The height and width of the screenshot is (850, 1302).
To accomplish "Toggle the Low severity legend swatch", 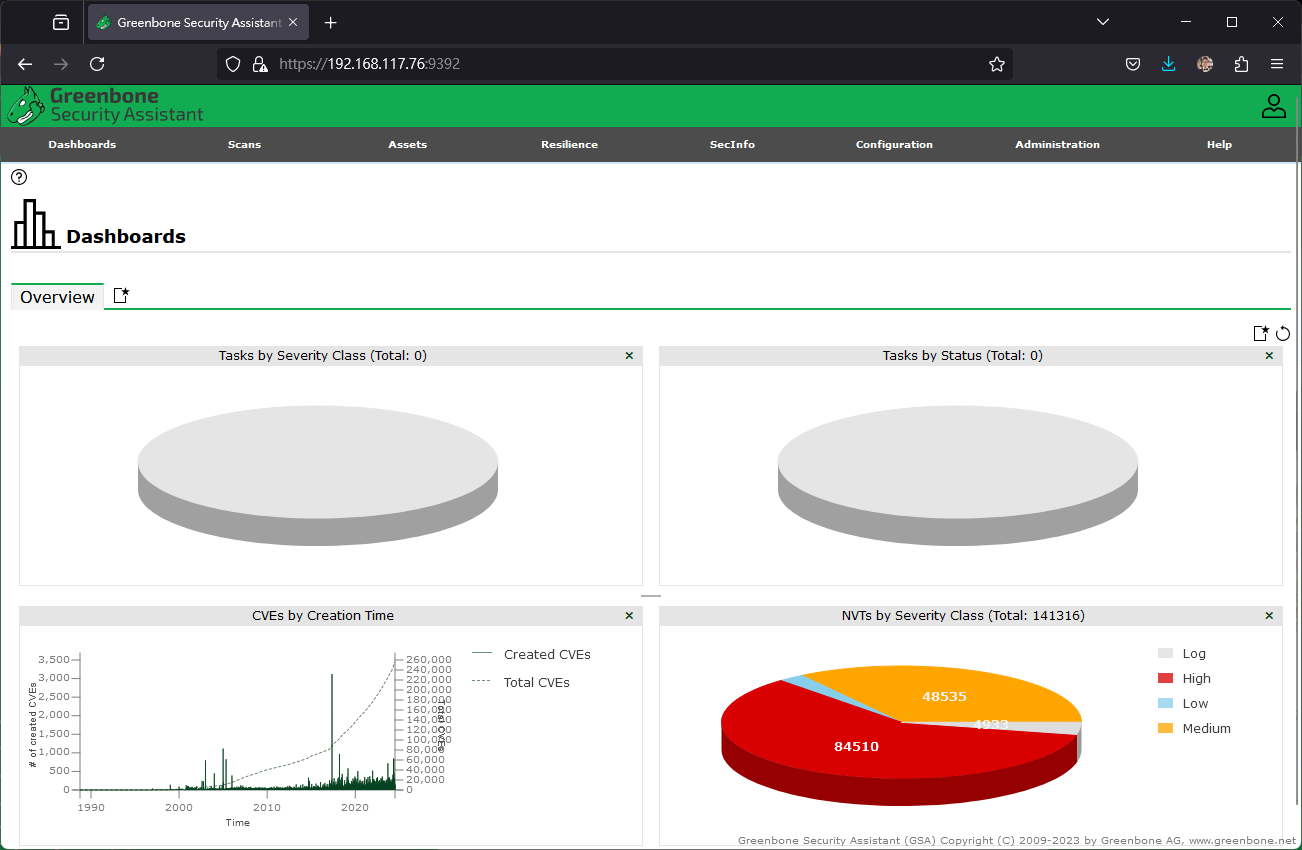I will pyautogui.click(x=1165, y=703).
